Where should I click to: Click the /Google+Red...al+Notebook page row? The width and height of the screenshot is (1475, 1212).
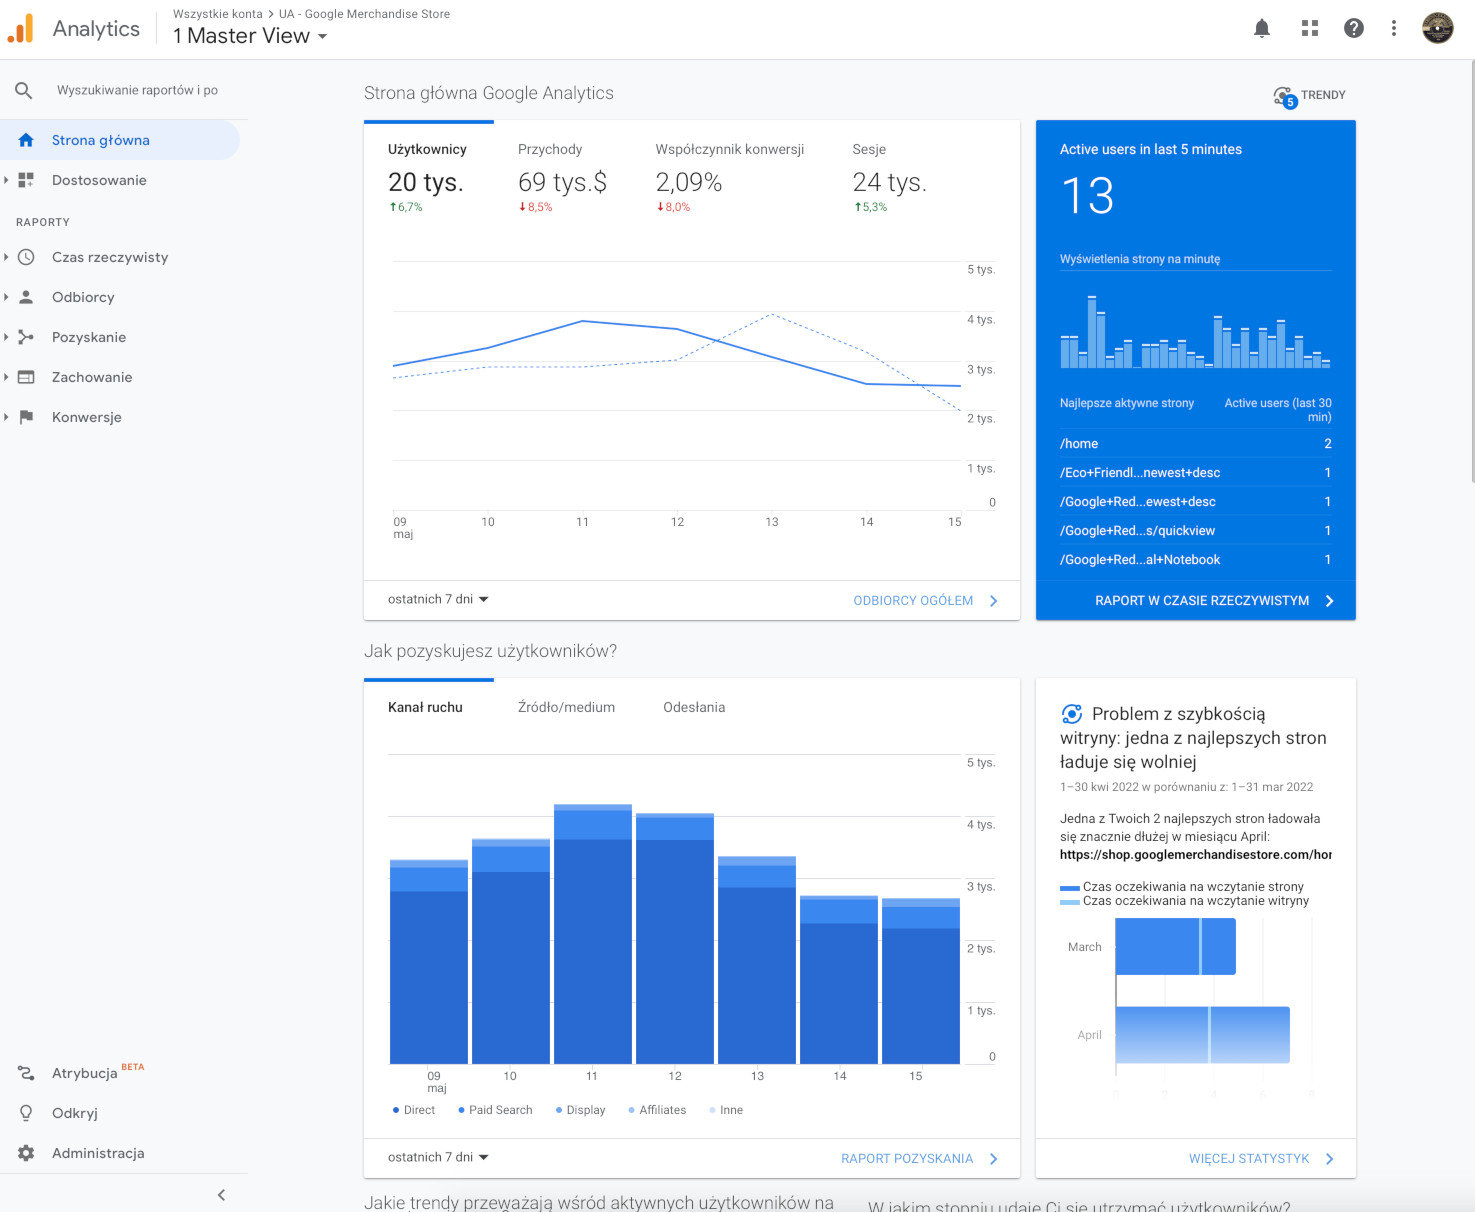tap(1195, 560)
